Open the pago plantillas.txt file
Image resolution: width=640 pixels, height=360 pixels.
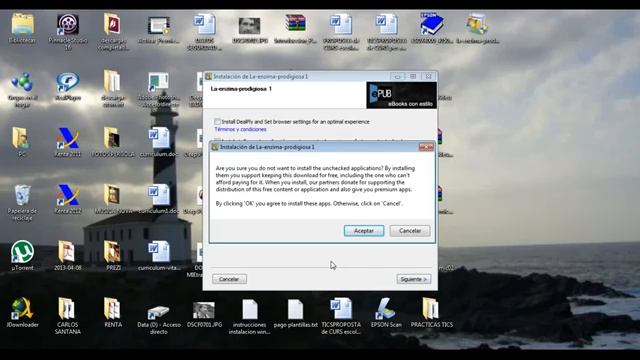[295, 313]
